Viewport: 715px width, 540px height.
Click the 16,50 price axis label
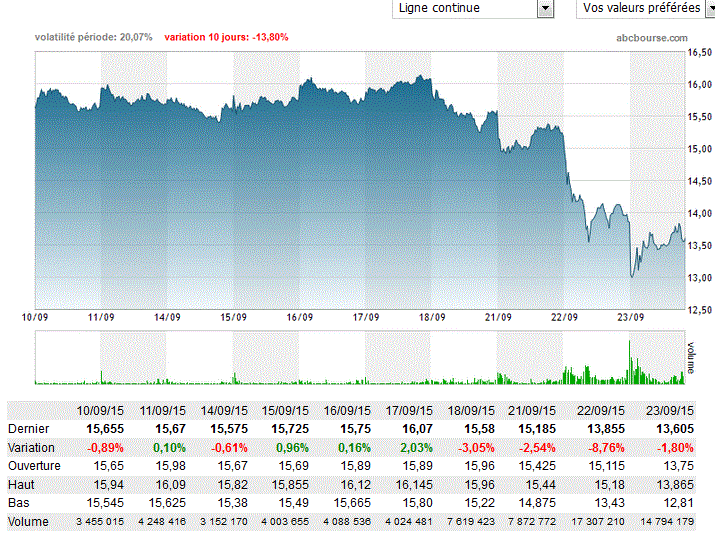tap(700, 52)
